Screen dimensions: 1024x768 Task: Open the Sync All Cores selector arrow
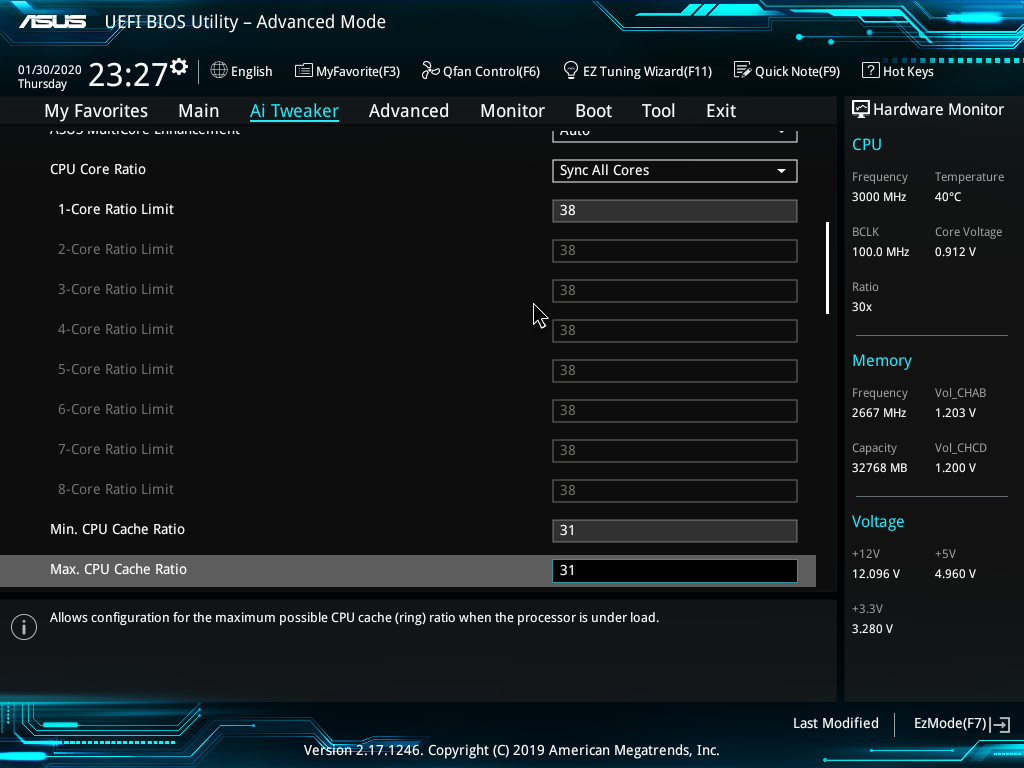780,170
